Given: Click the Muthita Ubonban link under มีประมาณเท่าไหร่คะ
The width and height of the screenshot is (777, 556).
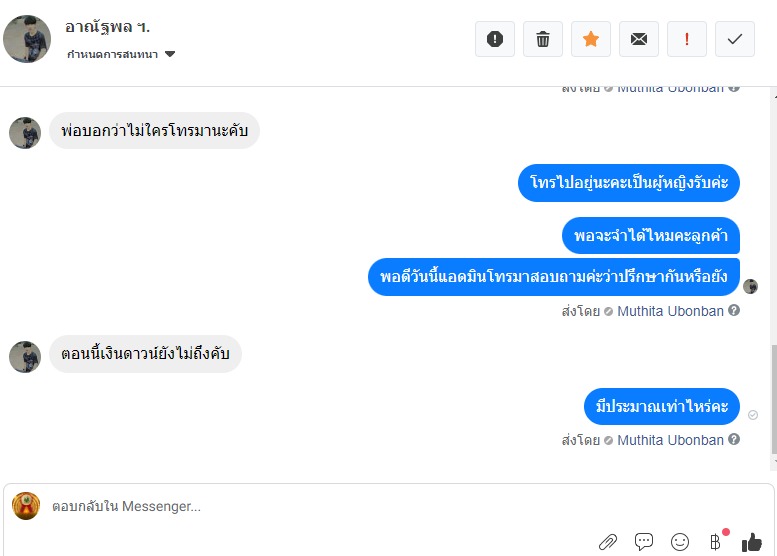Looking at the screenshot, I should coord(670,440).
